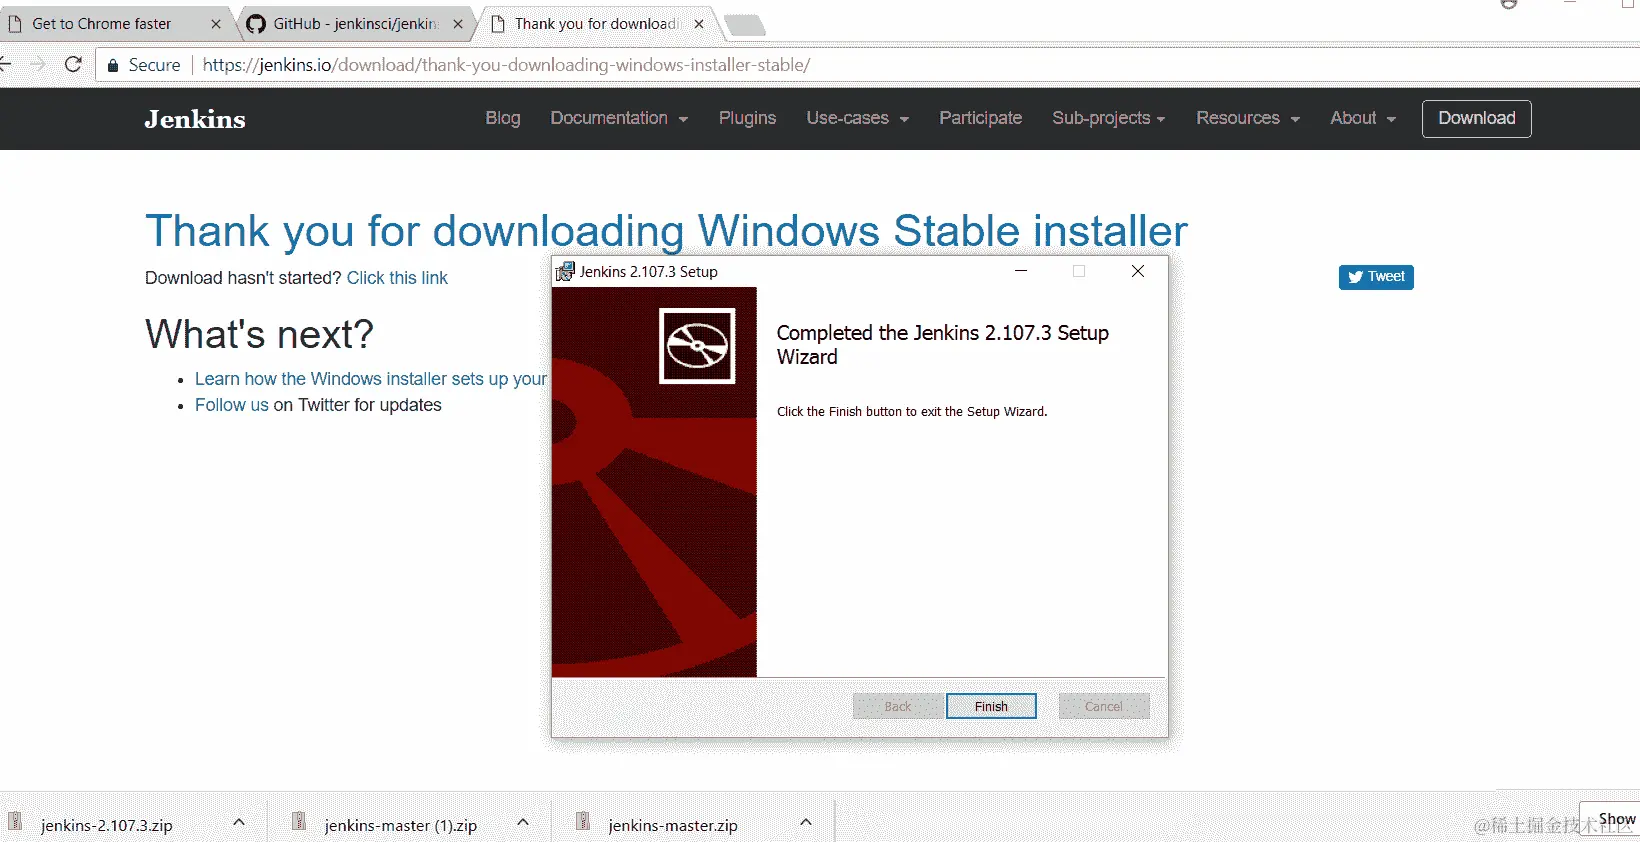Close the 'Thank you for downloading' tab
Viewport: 1640px width, 842px height.
coord(699,24)
